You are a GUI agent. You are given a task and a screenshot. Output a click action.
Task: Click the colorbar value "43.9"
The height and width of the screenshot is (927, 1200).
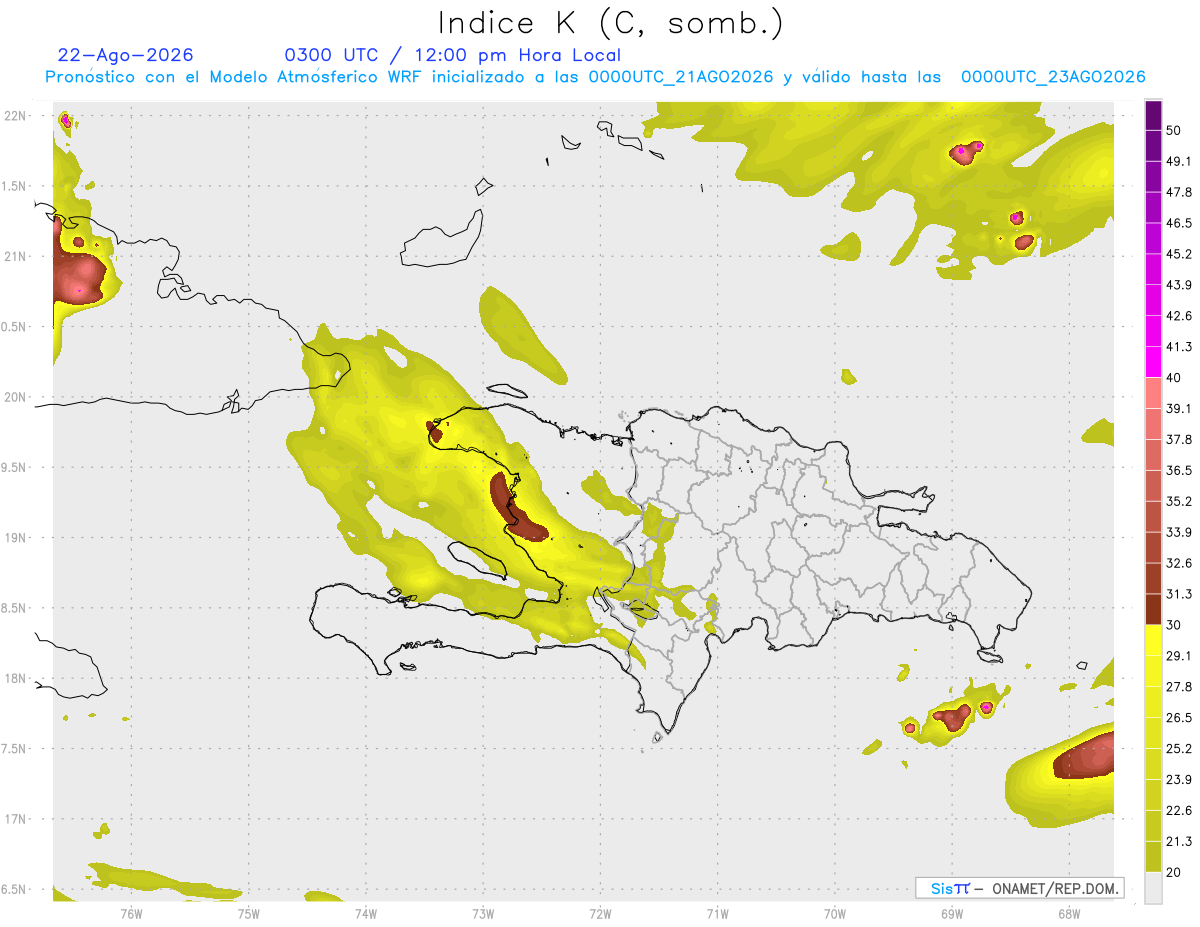(x=1179, y=285)
